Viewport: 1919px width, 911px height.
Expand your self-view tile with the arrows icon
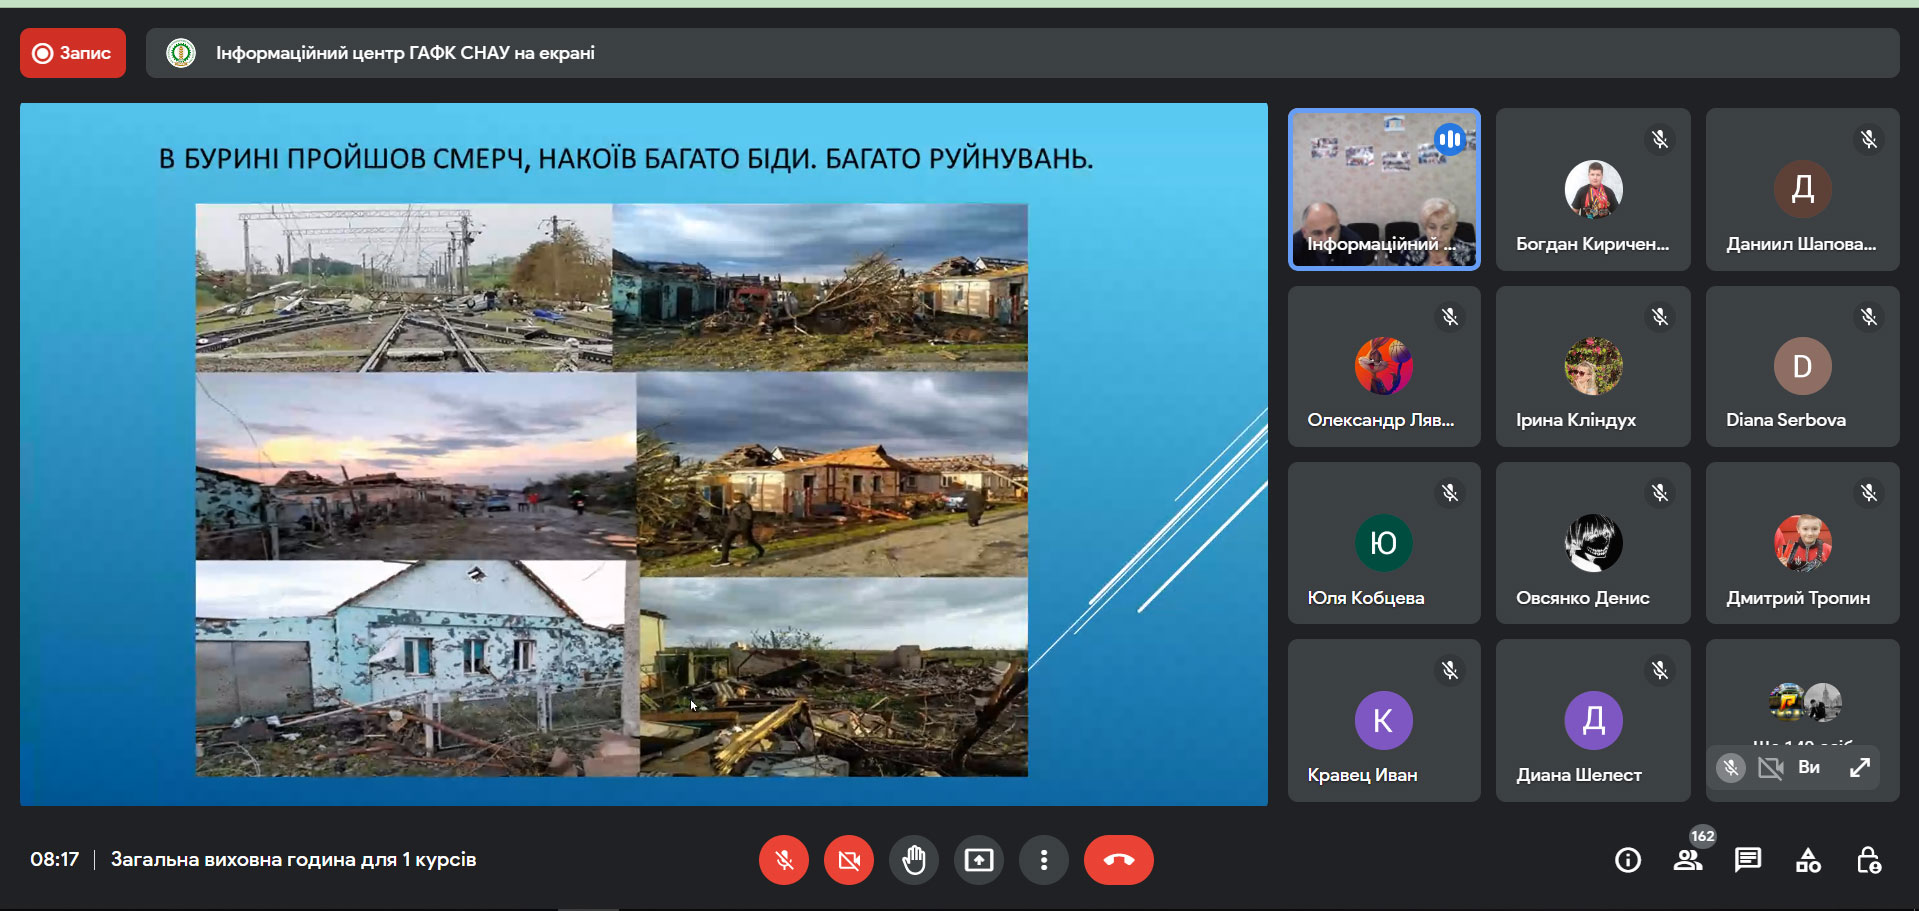[x=1860, y=768]
